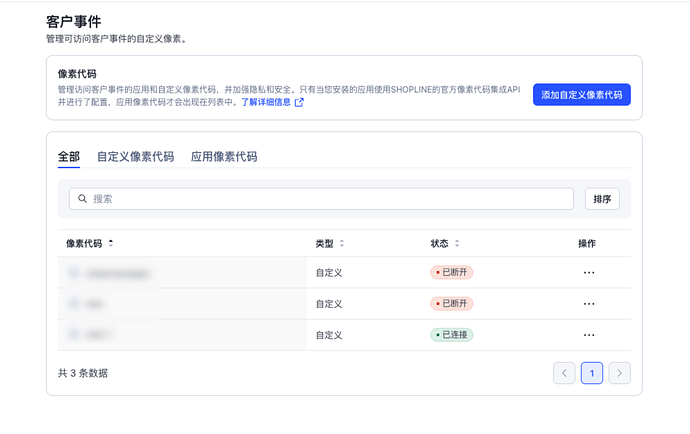The width and height of the screenshot is (690, 434).
Task: Sort by 状态 column arrows
Action: tap(457, 243)
